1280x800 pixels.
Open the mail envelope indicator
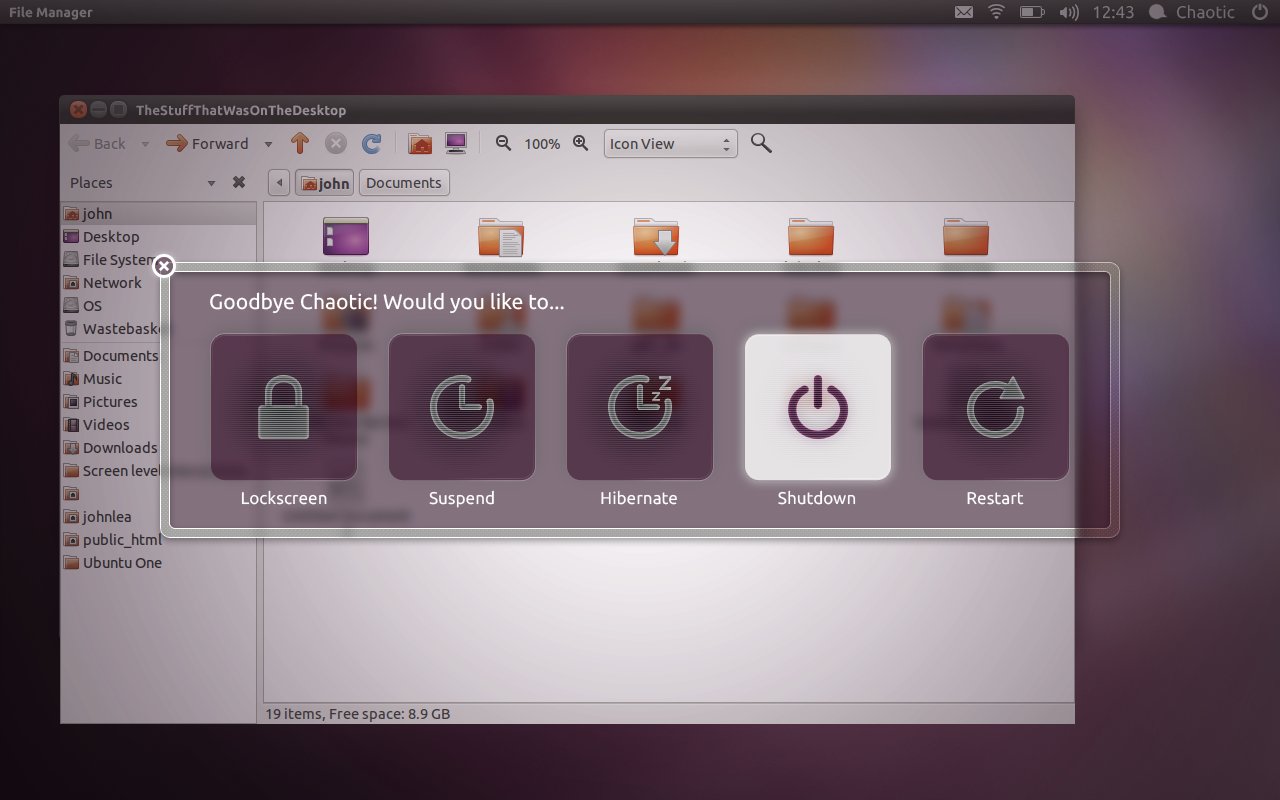(963, 12)
